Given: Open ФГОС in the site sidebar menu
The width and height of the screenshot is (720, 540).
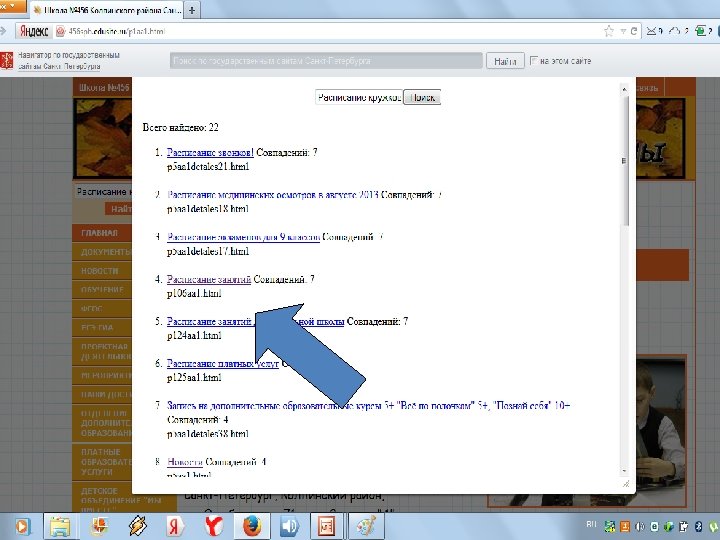Looking at the screenshot, I should 102,309.
